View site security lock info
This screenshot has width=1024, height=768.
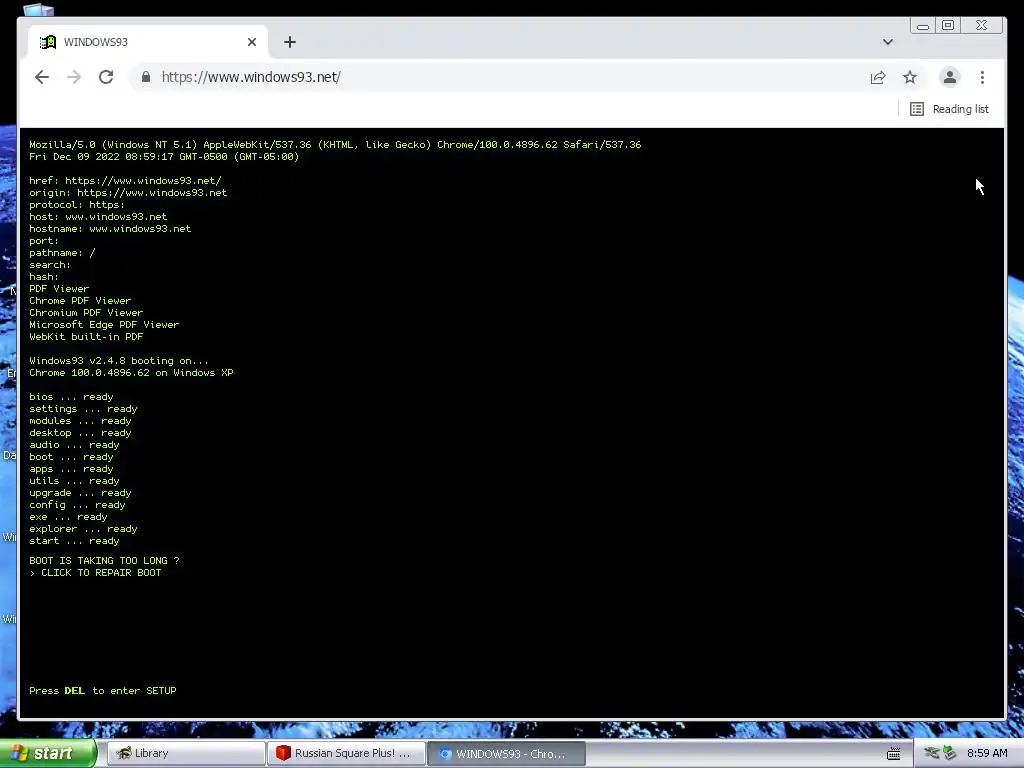coord(146,77)
